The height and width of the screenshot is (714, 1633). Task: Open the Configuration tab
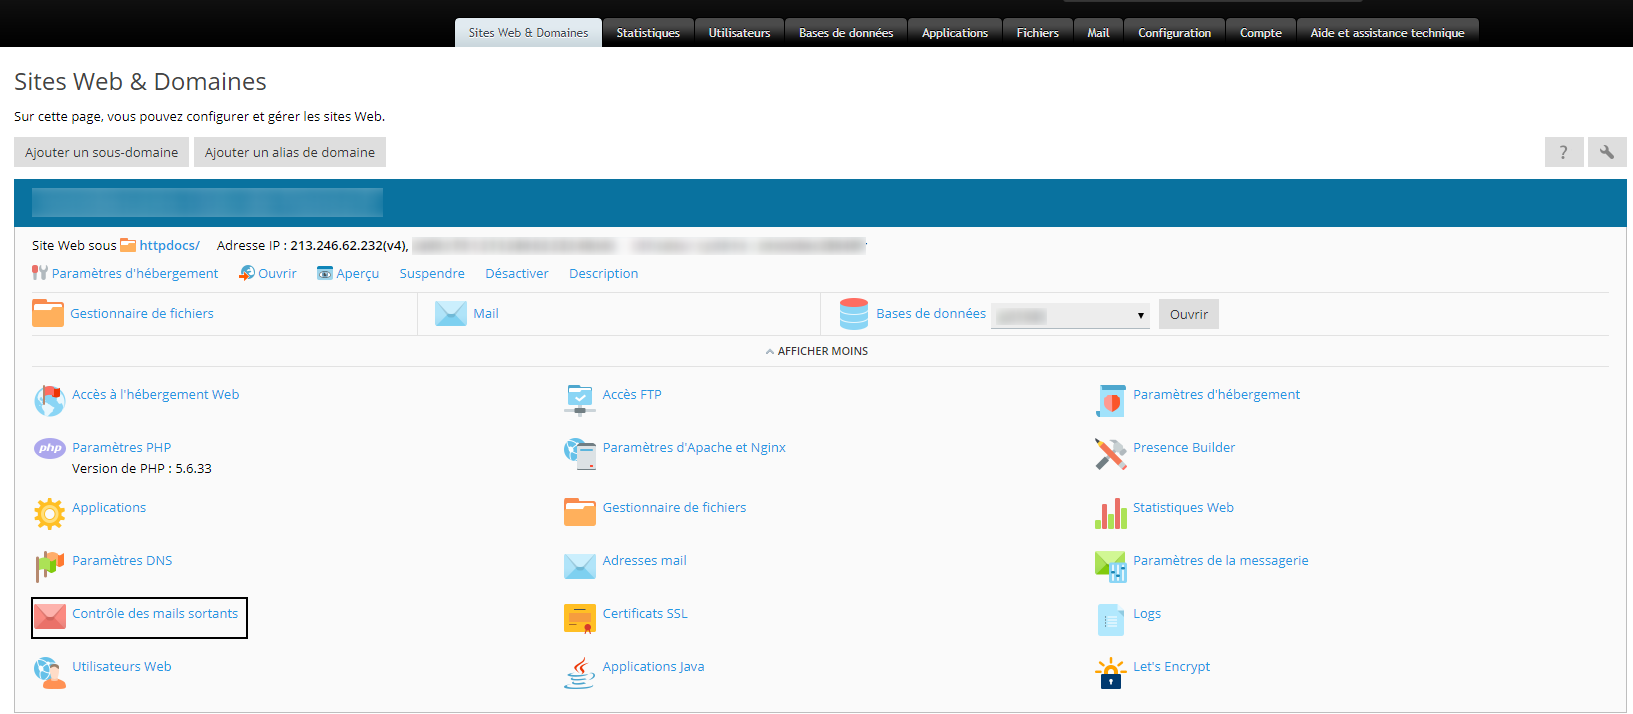click(1175, 33)
